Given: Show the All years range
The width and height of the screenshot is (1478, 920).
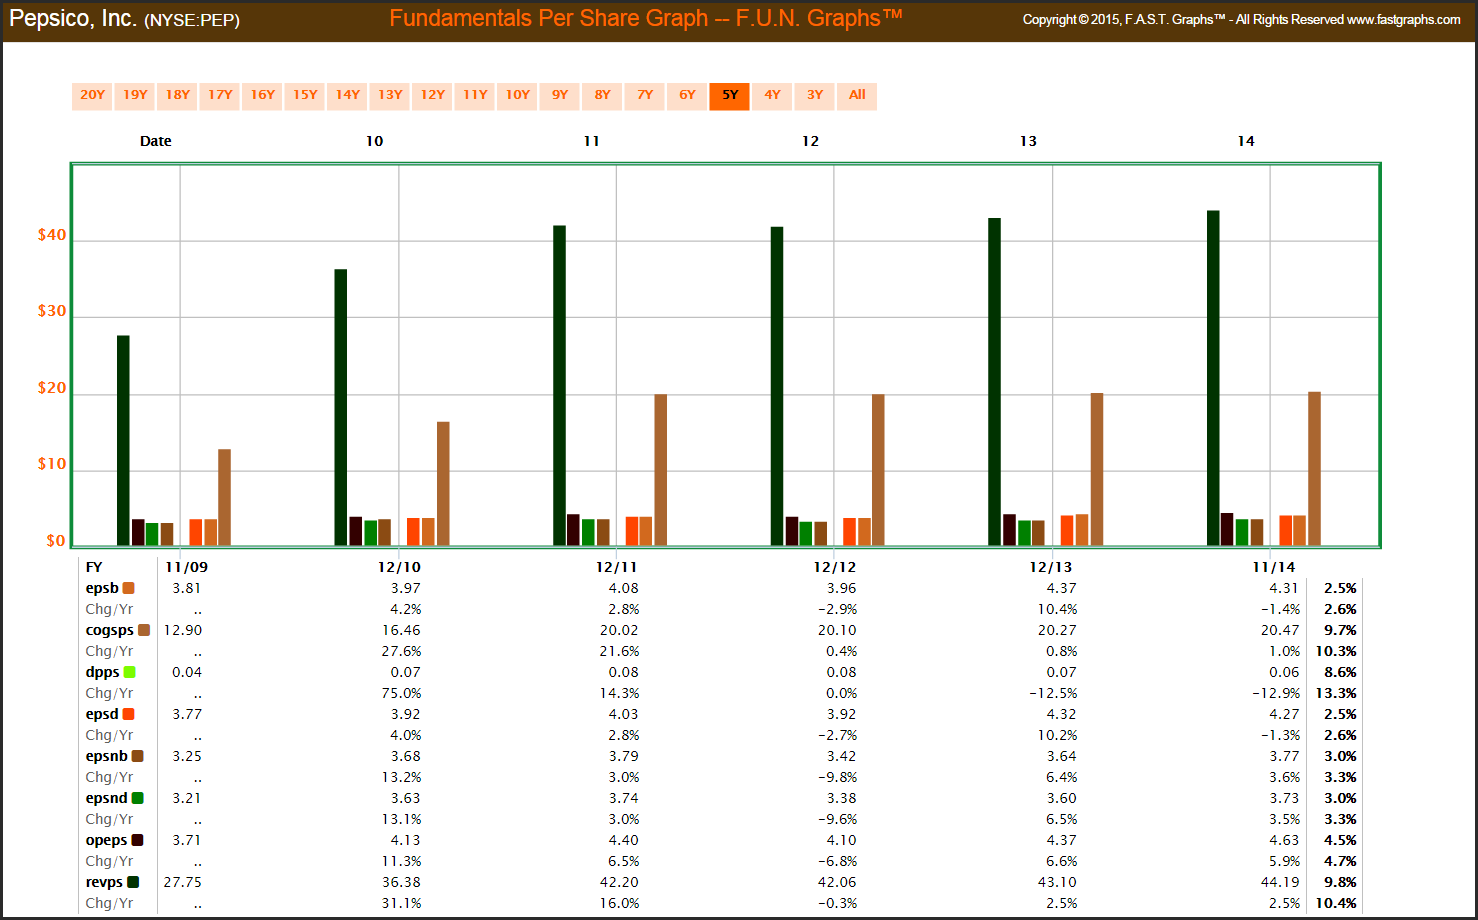Looking at the screenshot, I should point(857,95).
